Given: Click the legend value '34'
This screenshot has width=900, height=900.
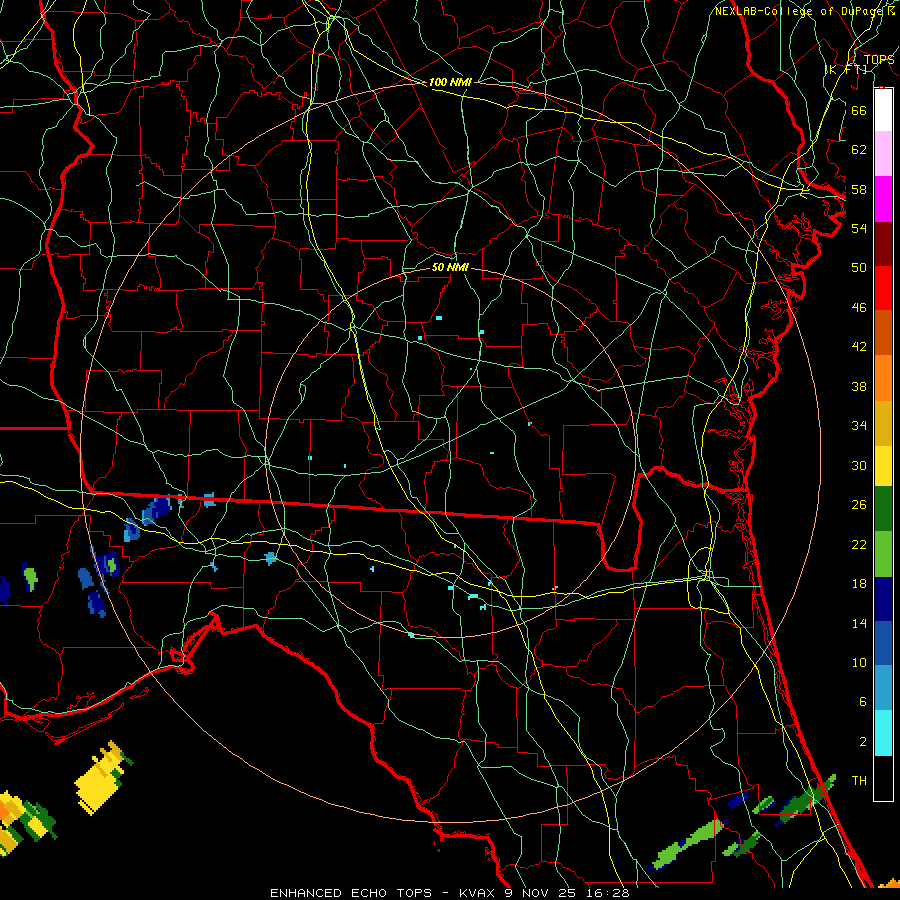Looking at the screenshot, I should click(x=859, y=426).
